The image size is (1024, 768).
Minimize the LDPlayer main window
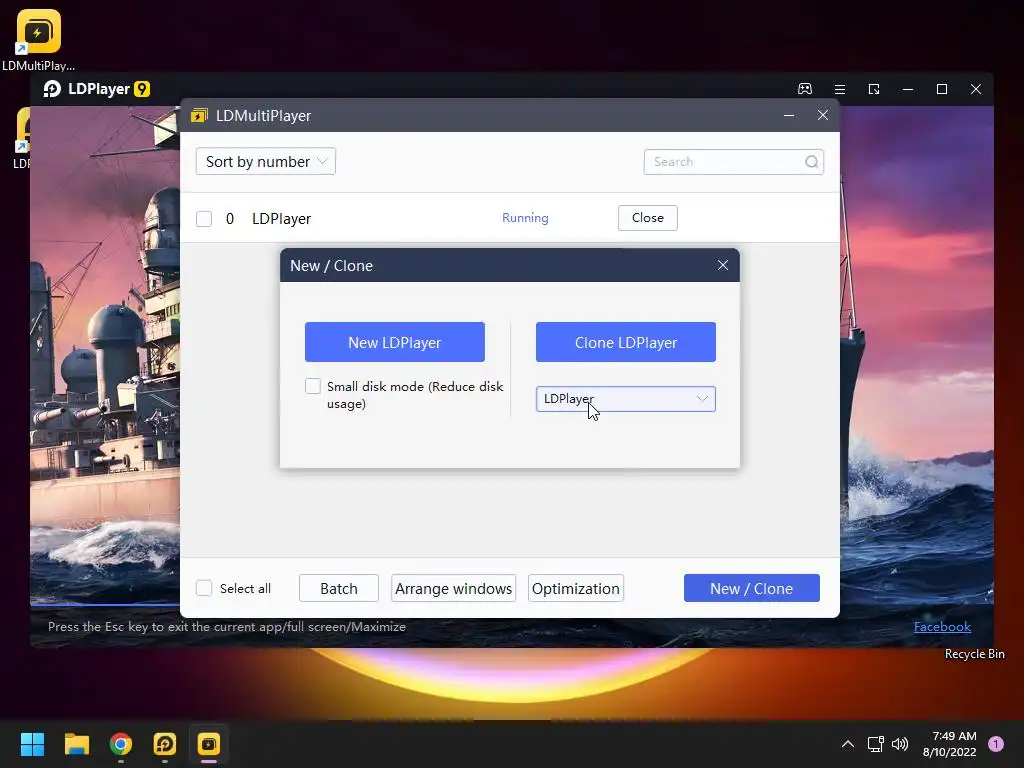point(908,89)
